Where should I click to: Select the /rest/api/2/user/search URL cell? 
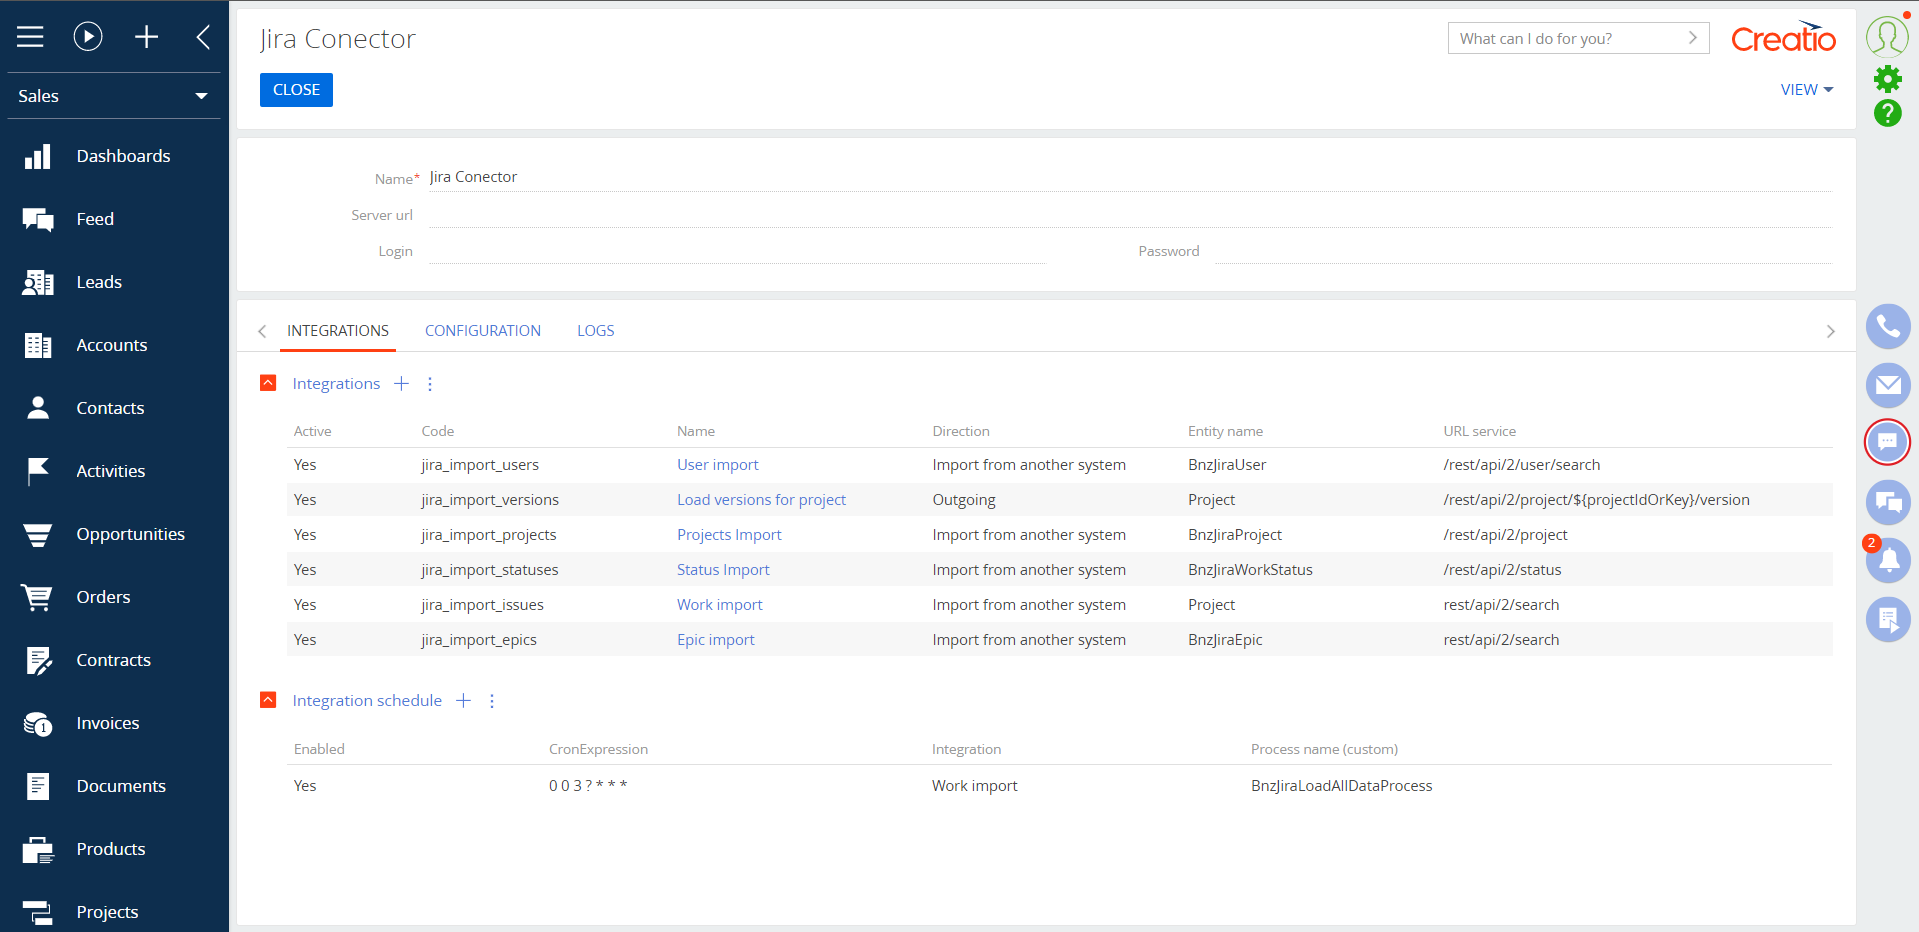tap(1521, 465)
